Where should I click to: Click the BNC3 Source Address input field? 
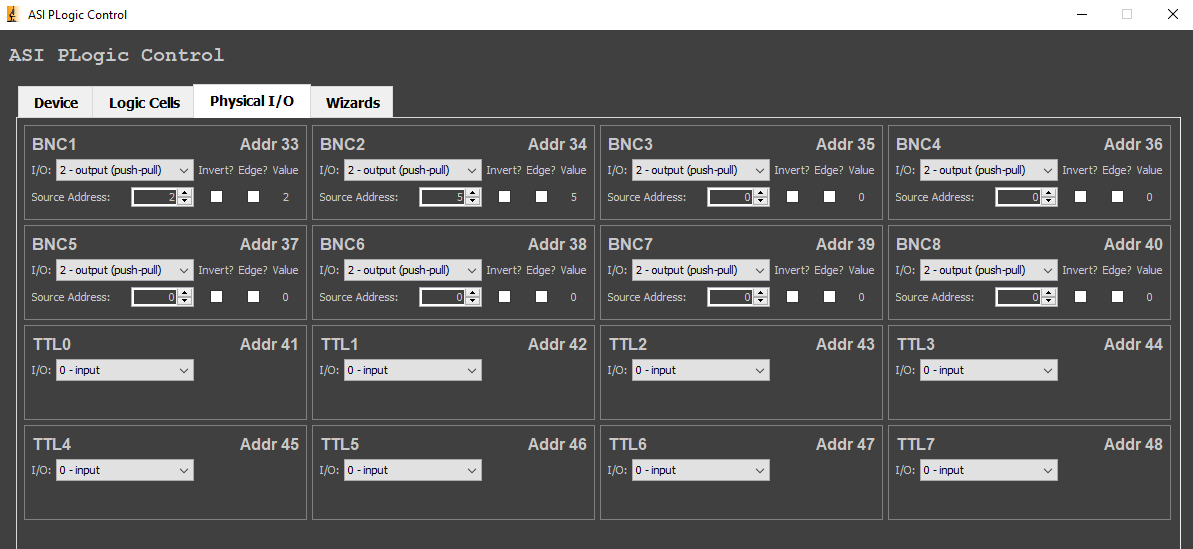point(730,197)
